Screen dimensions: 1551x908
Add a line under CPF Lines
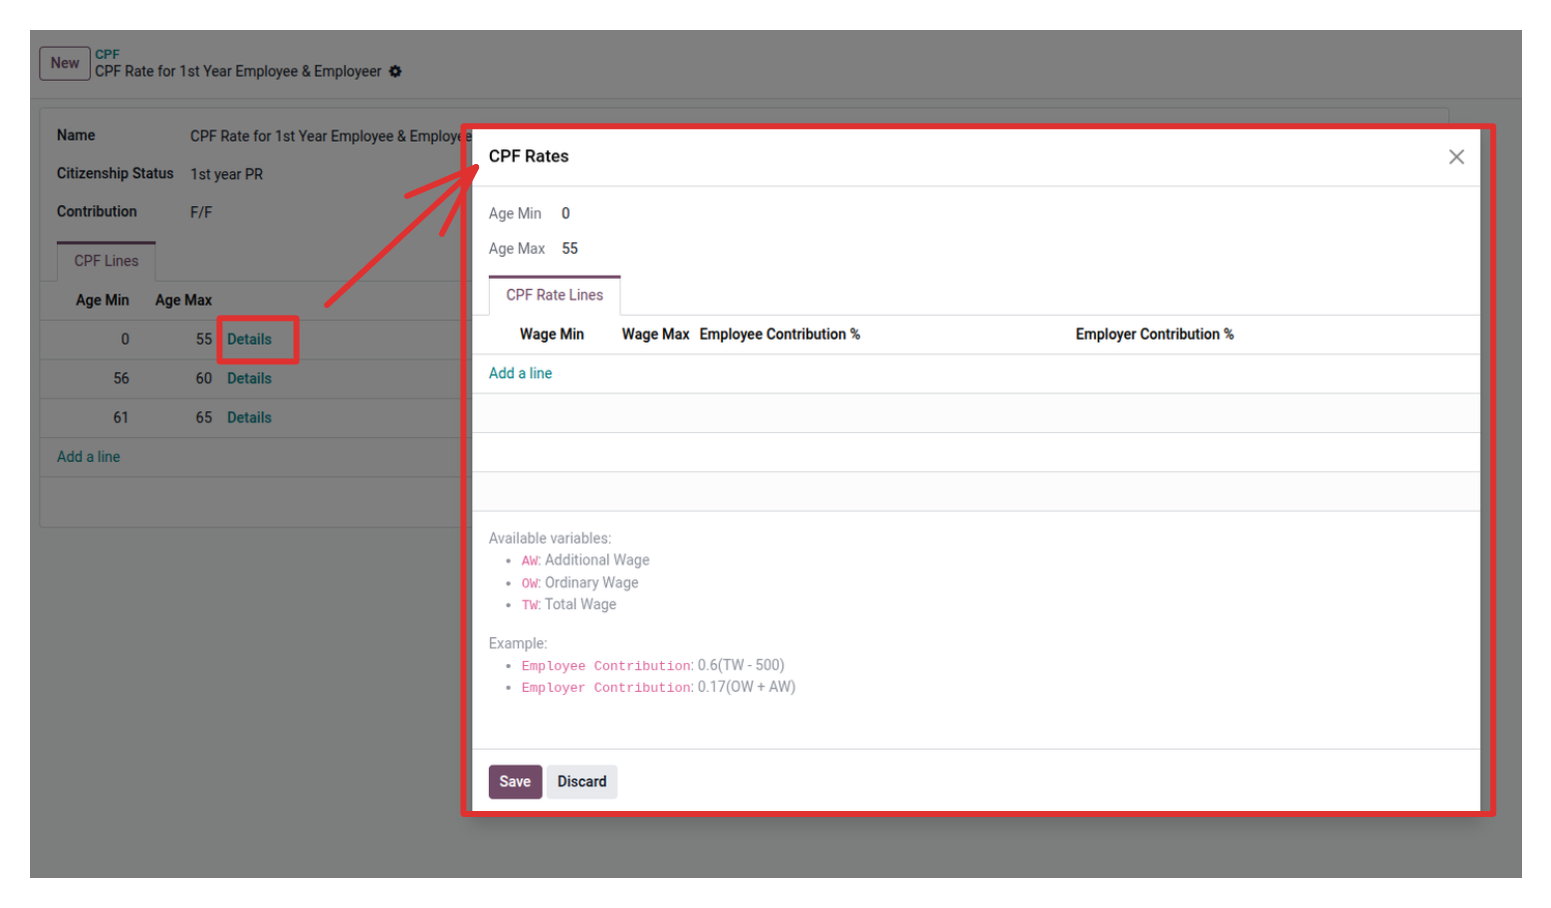pyautogui.click(x=88, y=457)
